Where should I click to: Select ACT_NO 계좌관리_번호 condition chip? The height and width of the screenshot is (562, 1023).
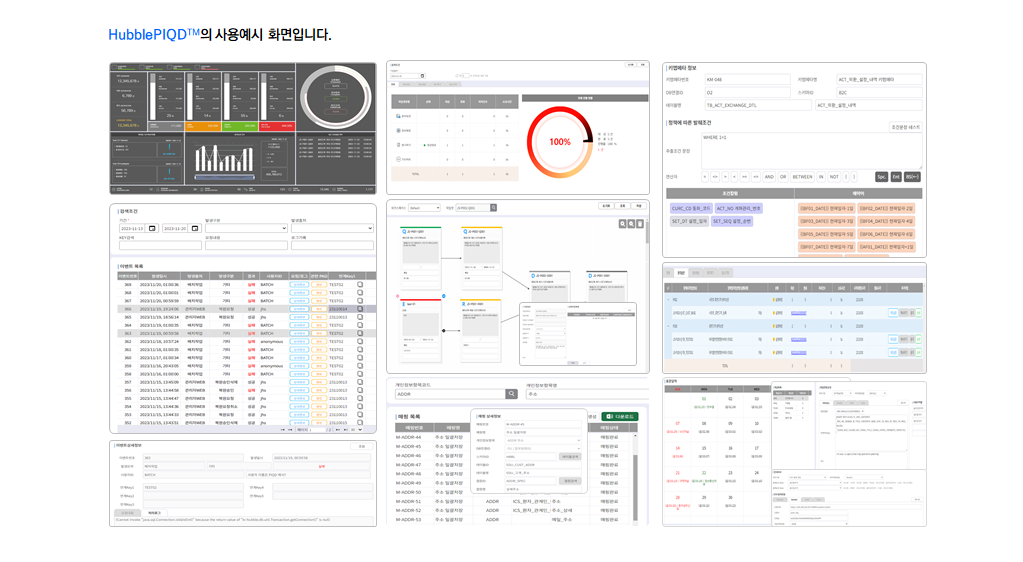click(x=739, y=208)
